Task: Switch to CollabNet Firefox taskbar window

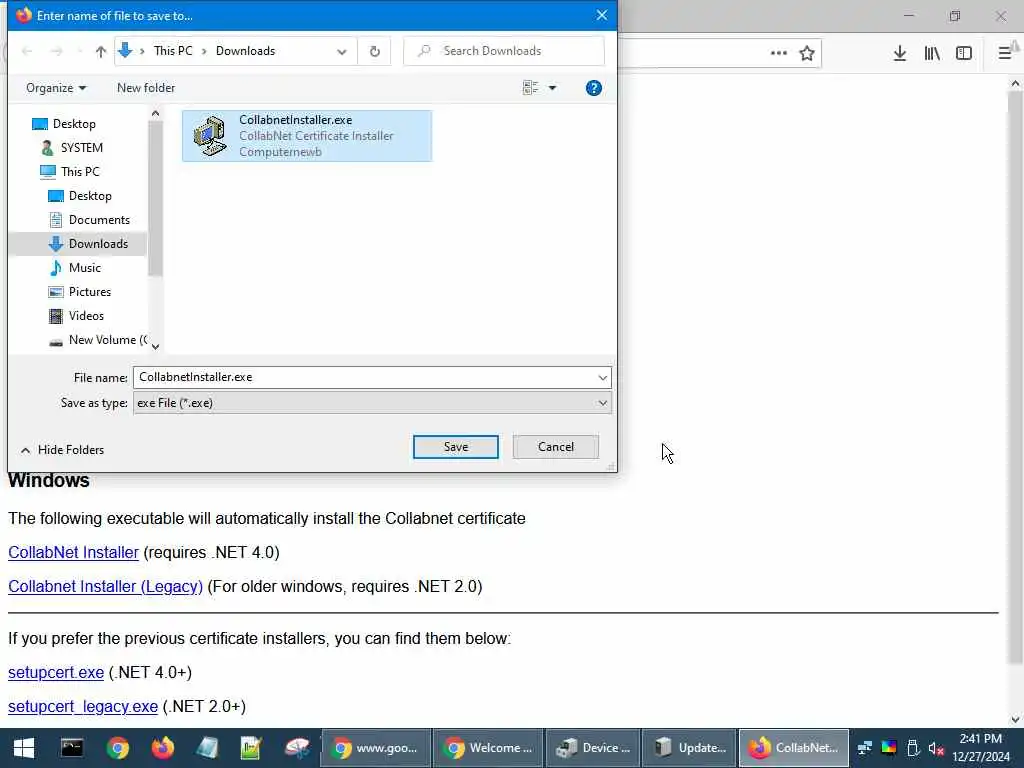Action: [793, 748]
